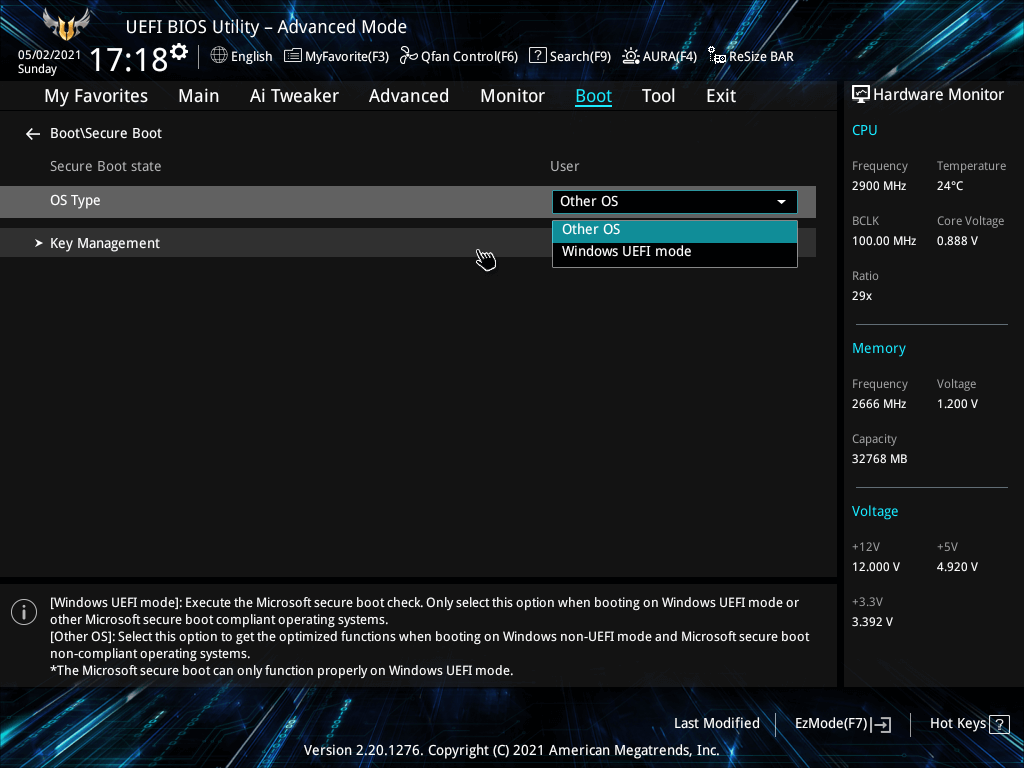1024x768 pixels.
Task: Click the 3.392 V value
Action: point(872,622)
